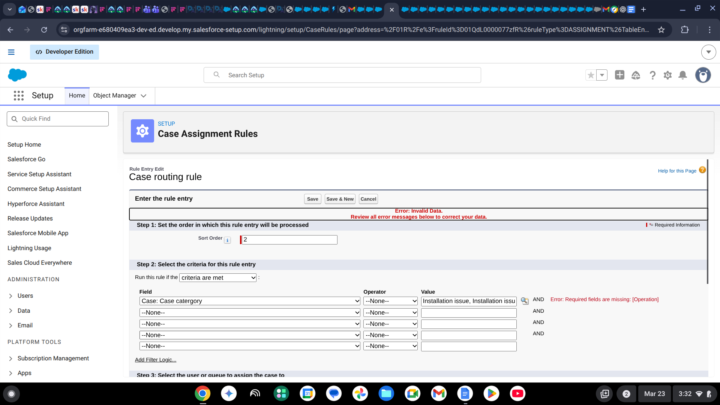Open Service Setup Assistant
The height and width of the screenshot is (405, 720).
point(39,174)
